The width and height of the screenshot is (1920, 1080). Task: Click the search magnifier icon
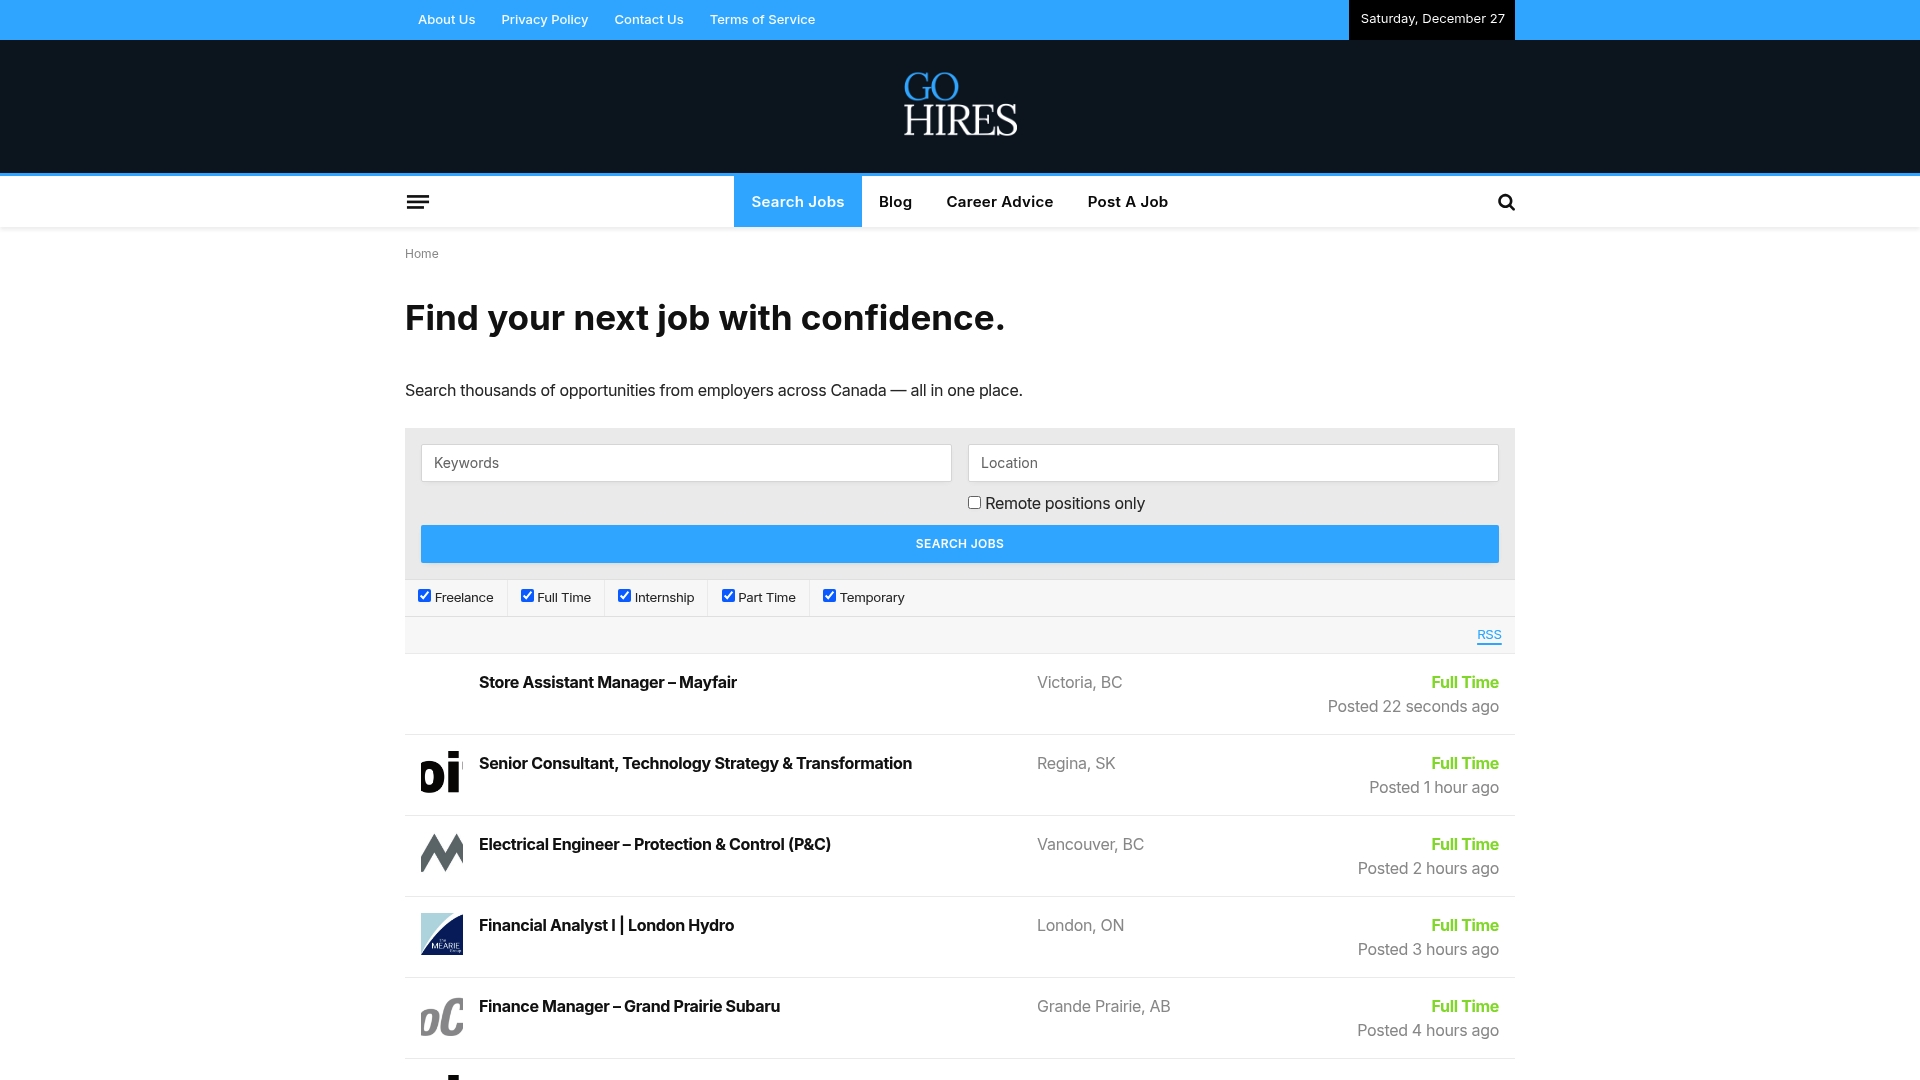pyautogui.click(x=1506, y=201)
